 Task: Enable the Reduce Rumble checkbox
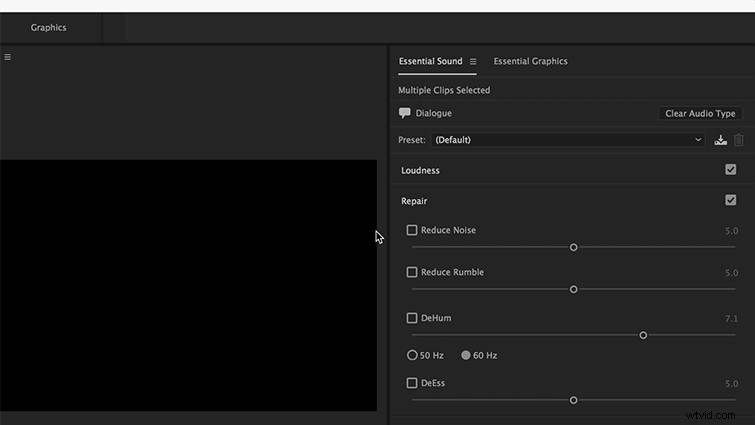(x=412, y=272)
